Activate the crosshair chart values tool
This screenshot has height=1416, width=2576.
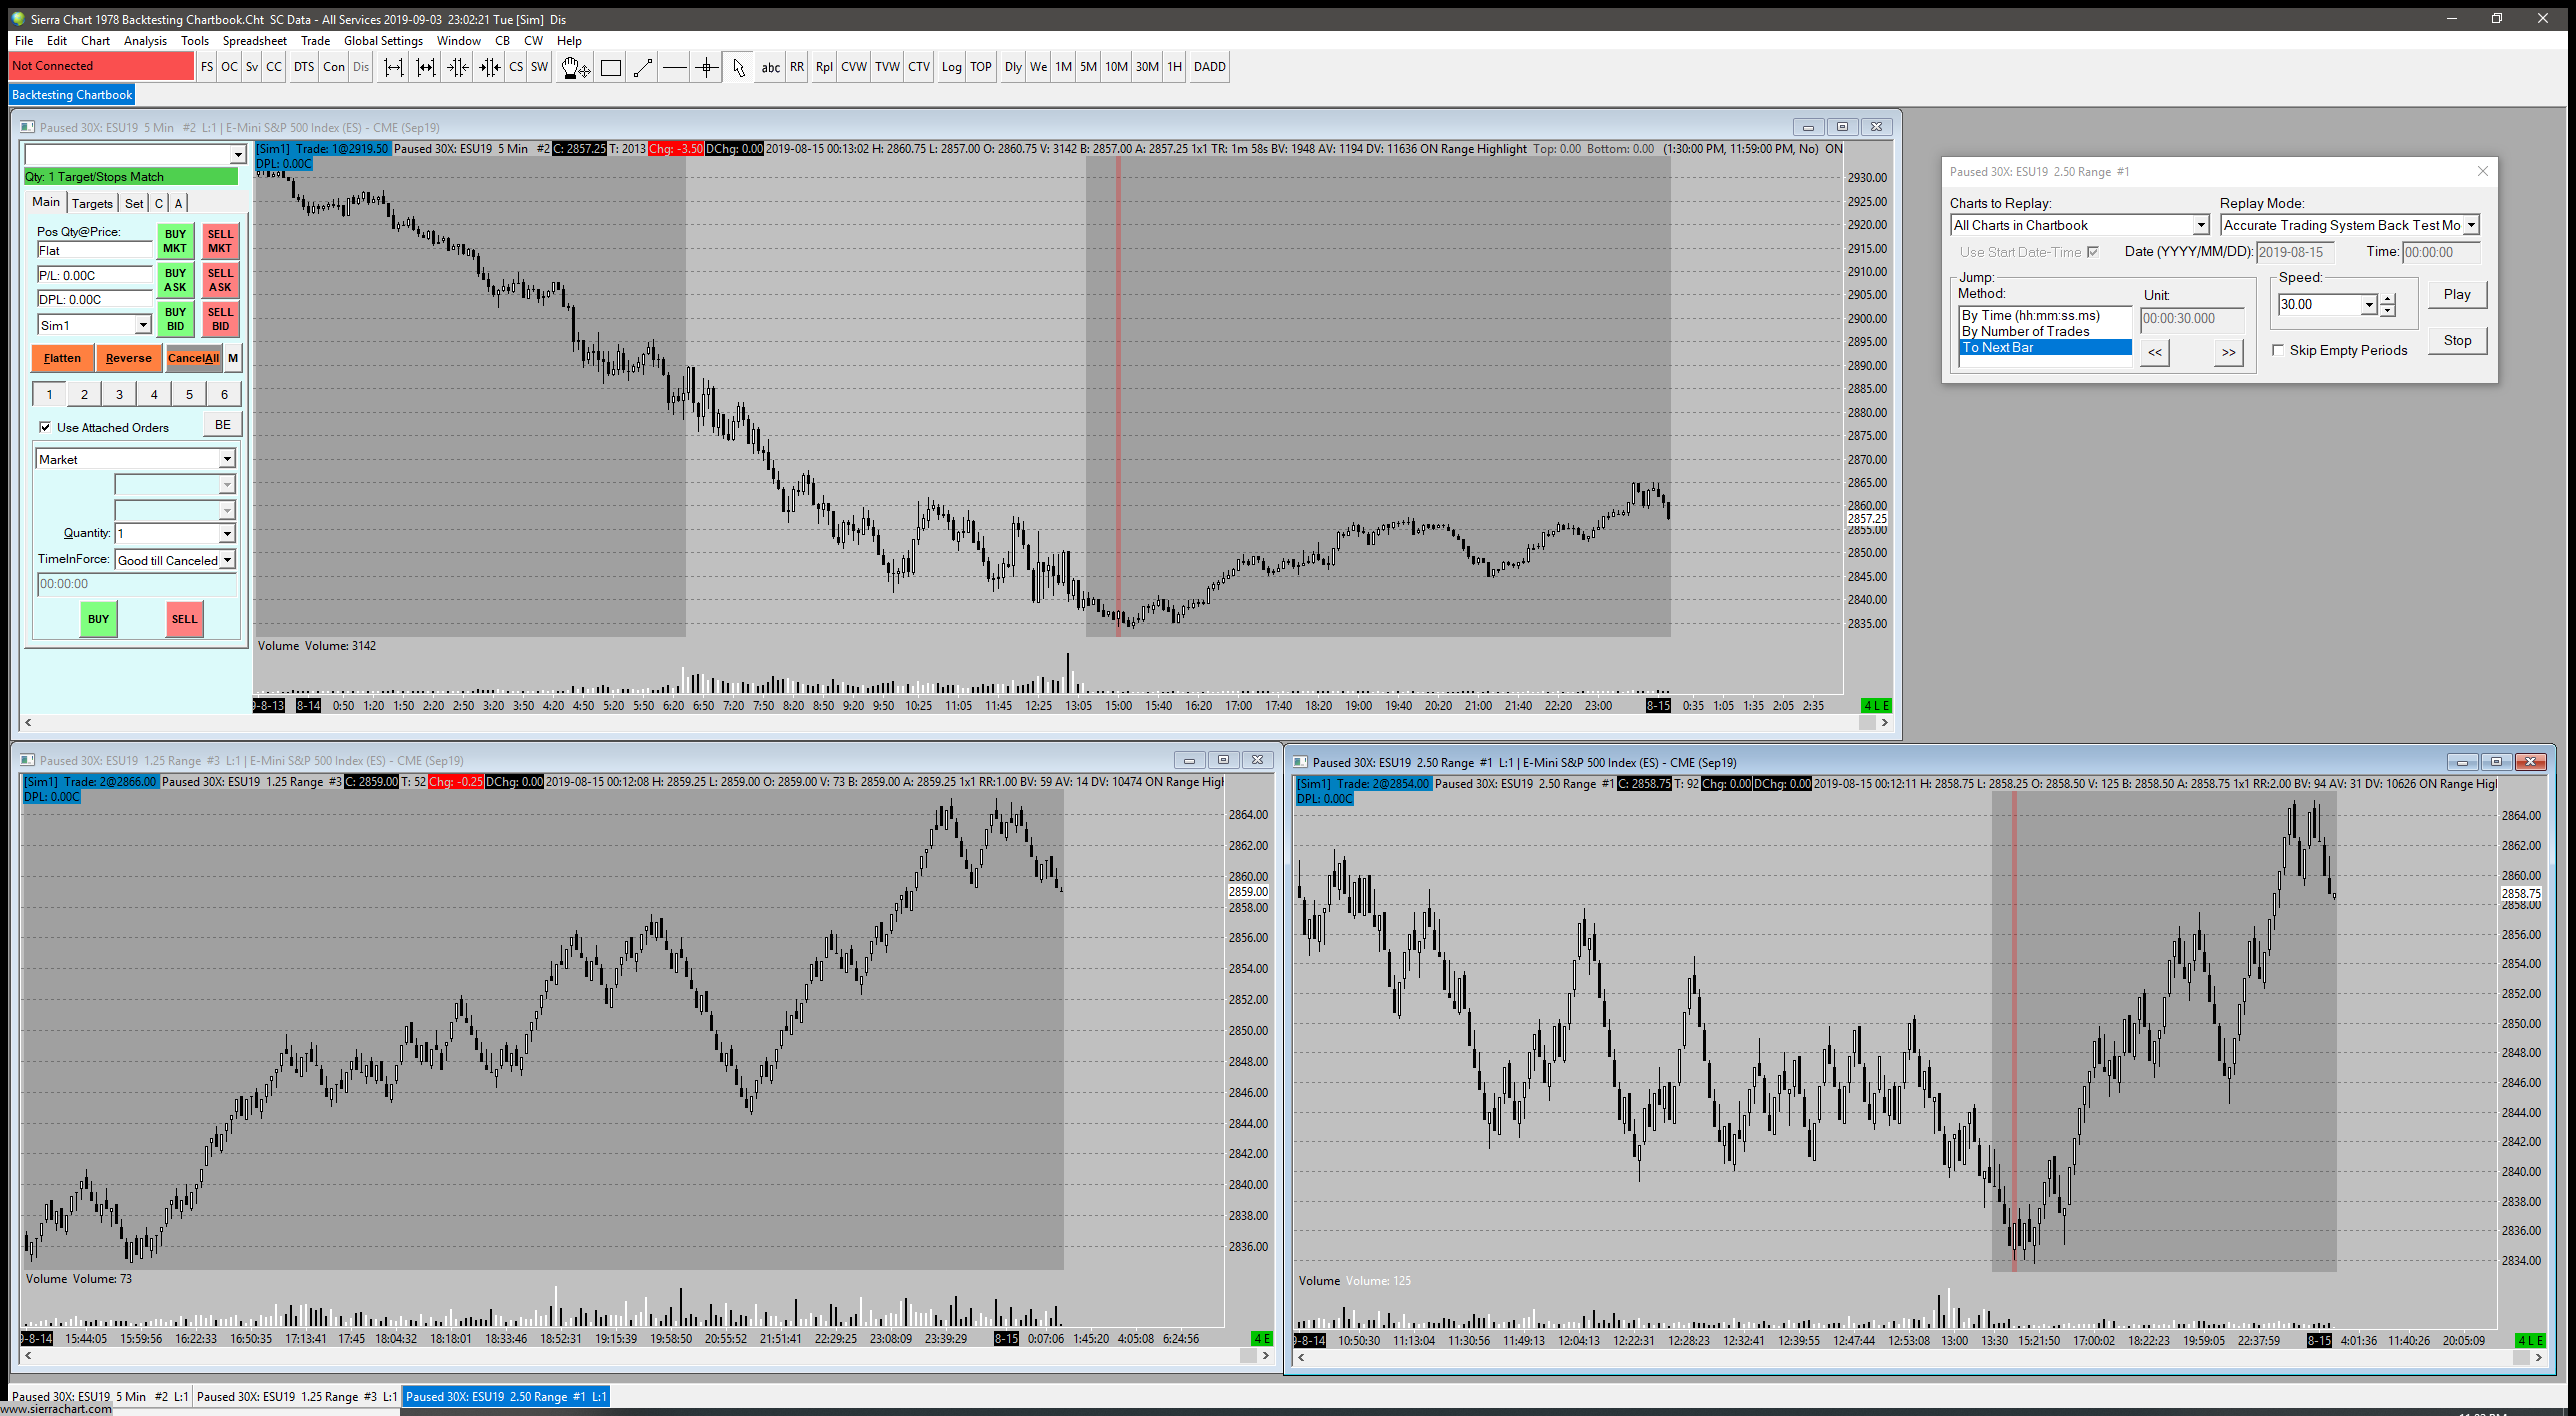706,67
